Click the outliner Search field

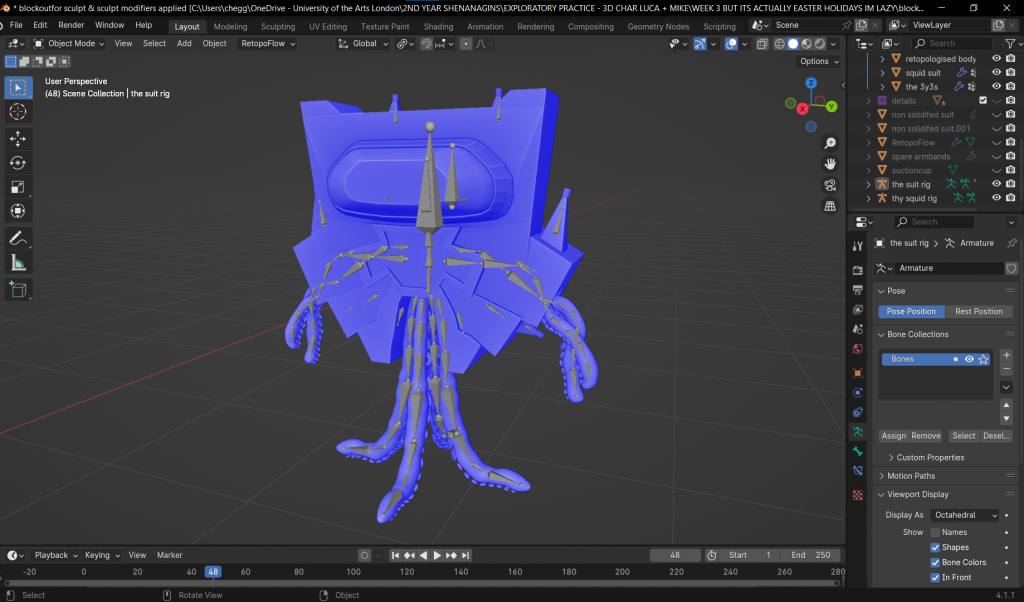[x=952, y=44]
